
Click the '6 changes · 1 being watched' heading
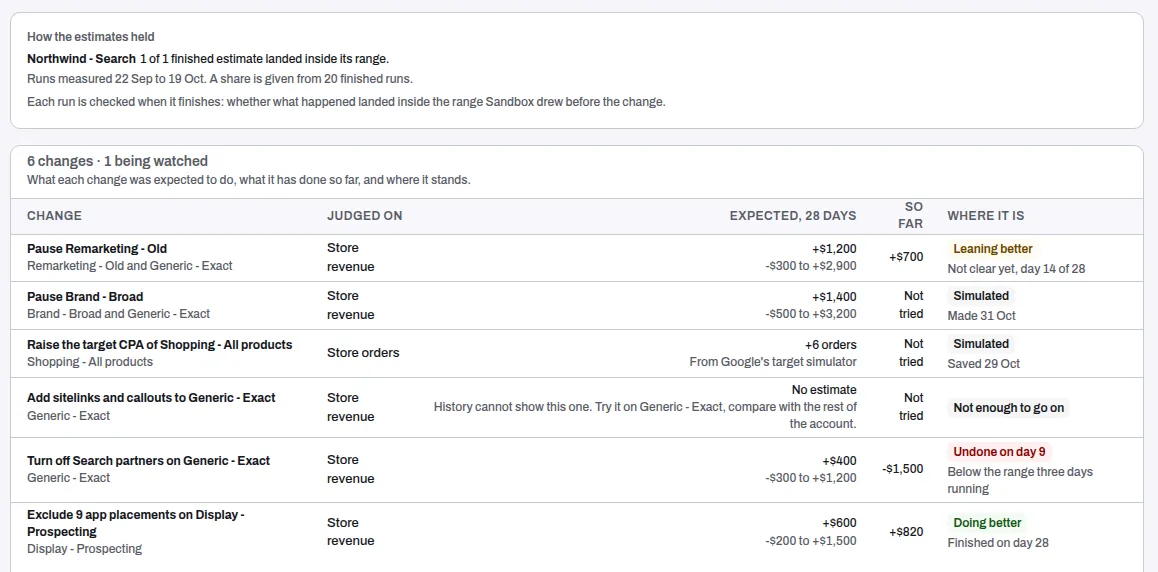click(117, 161)
